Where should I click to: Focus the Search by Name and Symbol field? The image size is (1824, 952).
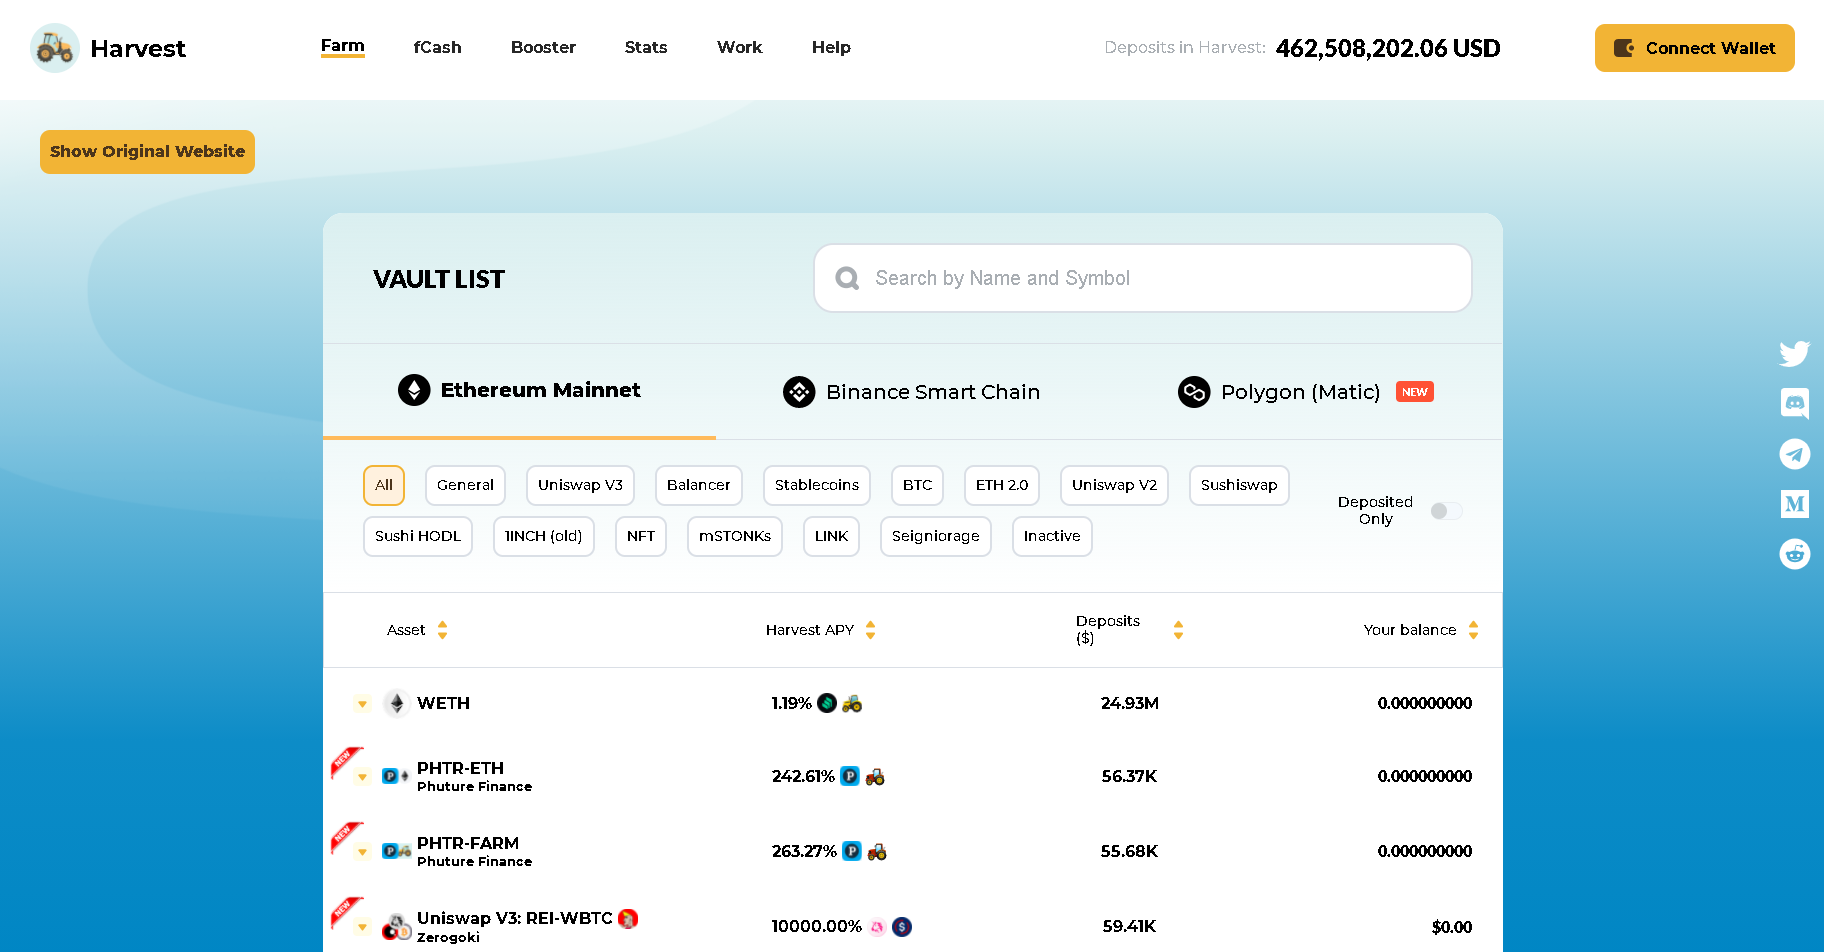[1143, 278]
